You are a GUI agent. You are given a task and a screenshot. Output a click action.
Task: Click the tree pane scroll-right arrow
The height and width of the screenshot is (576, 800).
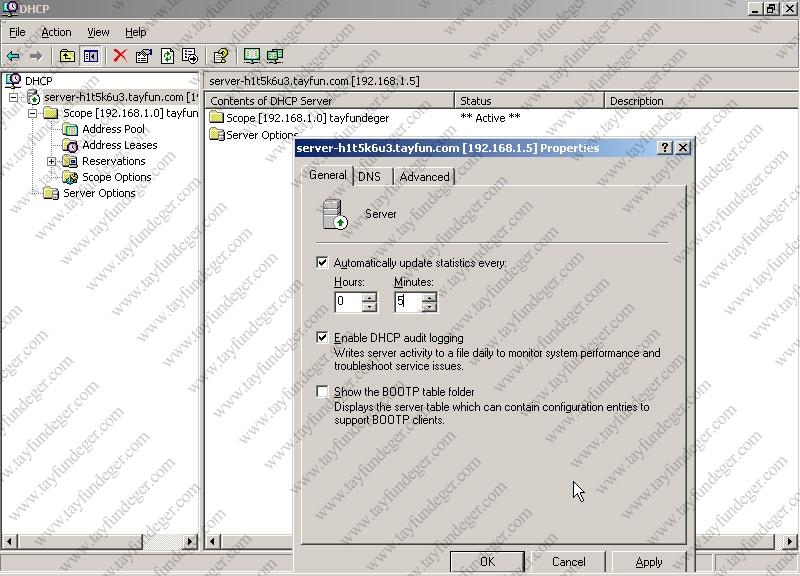[191, 541]
